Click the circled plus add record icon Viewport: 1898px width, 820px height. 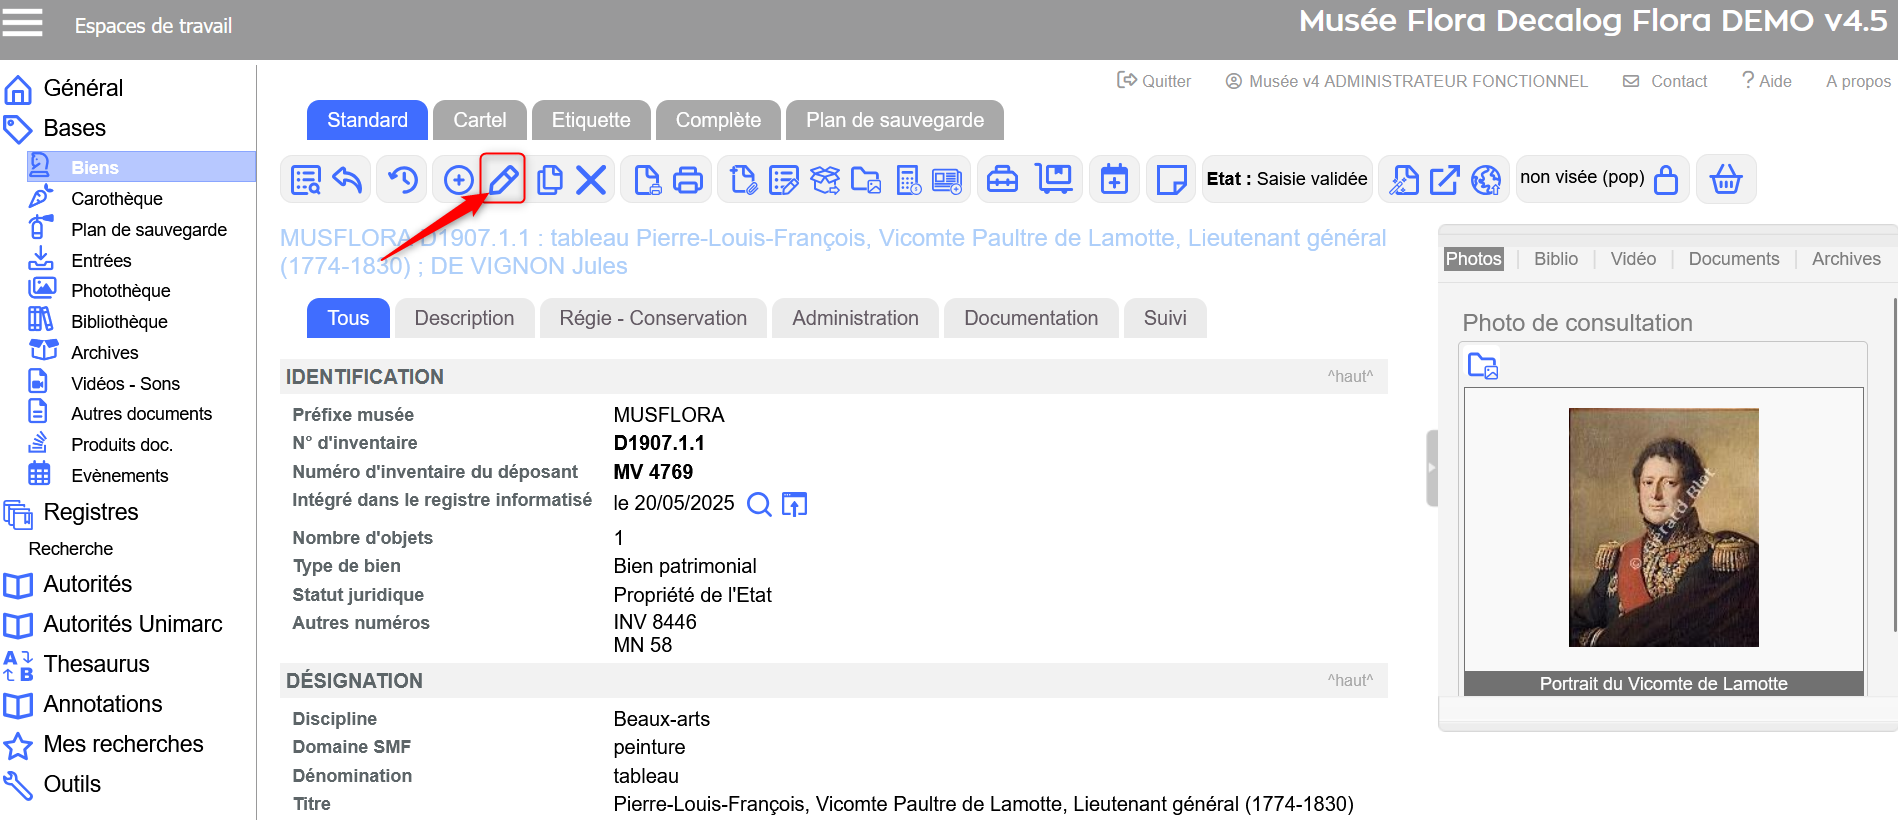click(x=458, y=180)
